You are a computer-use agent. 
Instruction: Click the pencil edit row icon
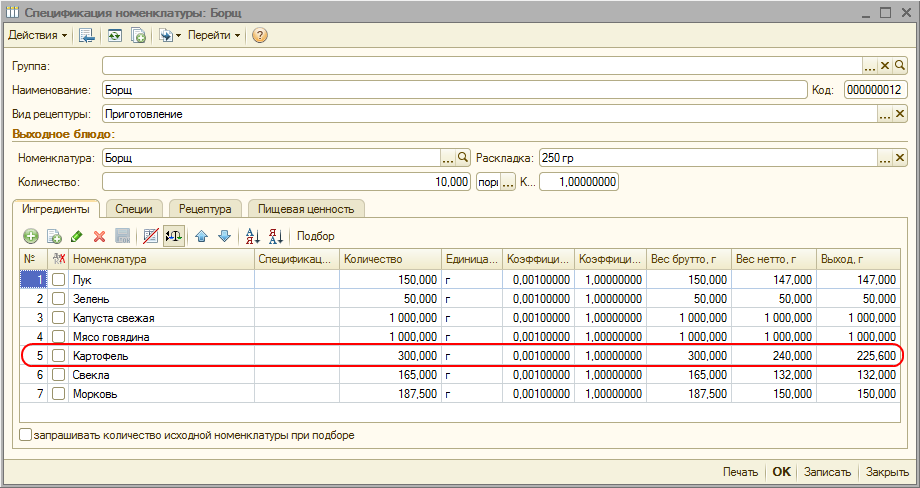[76, 236]
